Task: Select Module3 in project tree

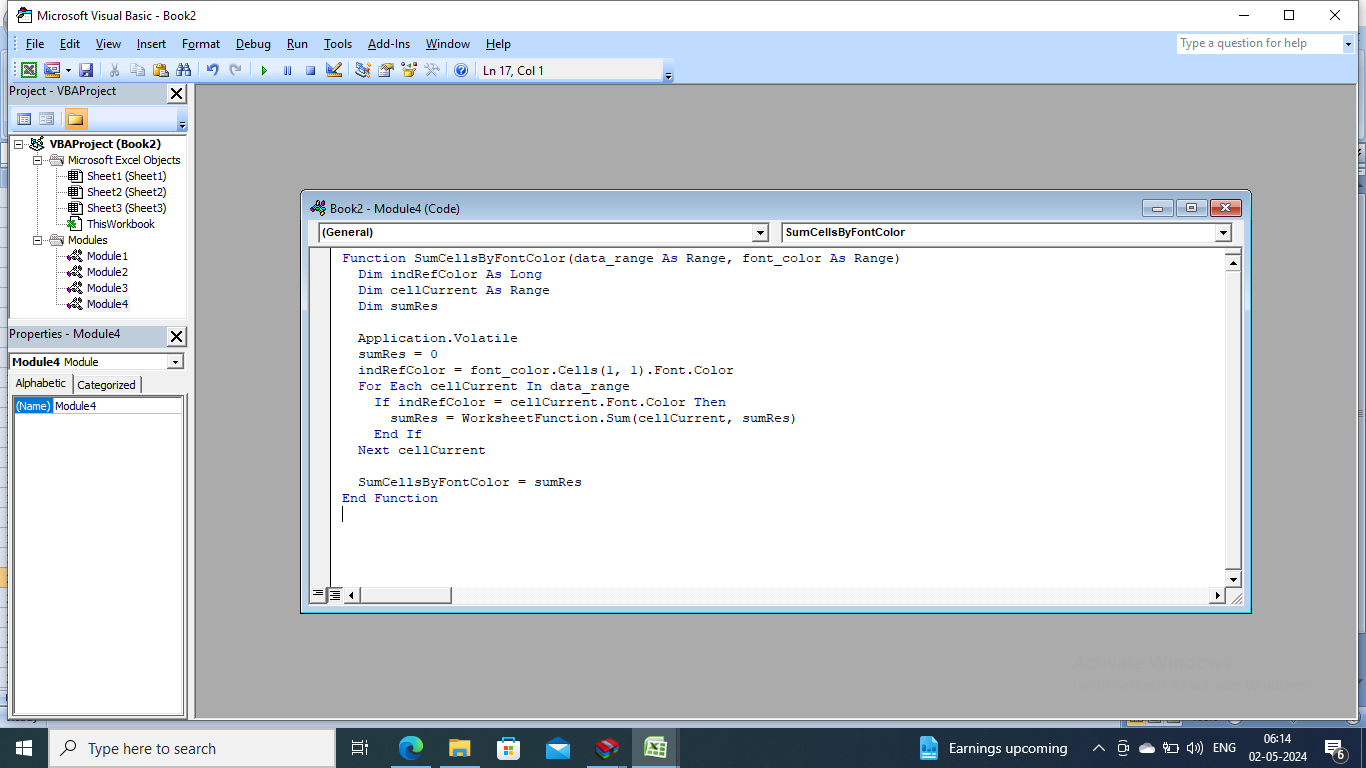Action: 107,288
